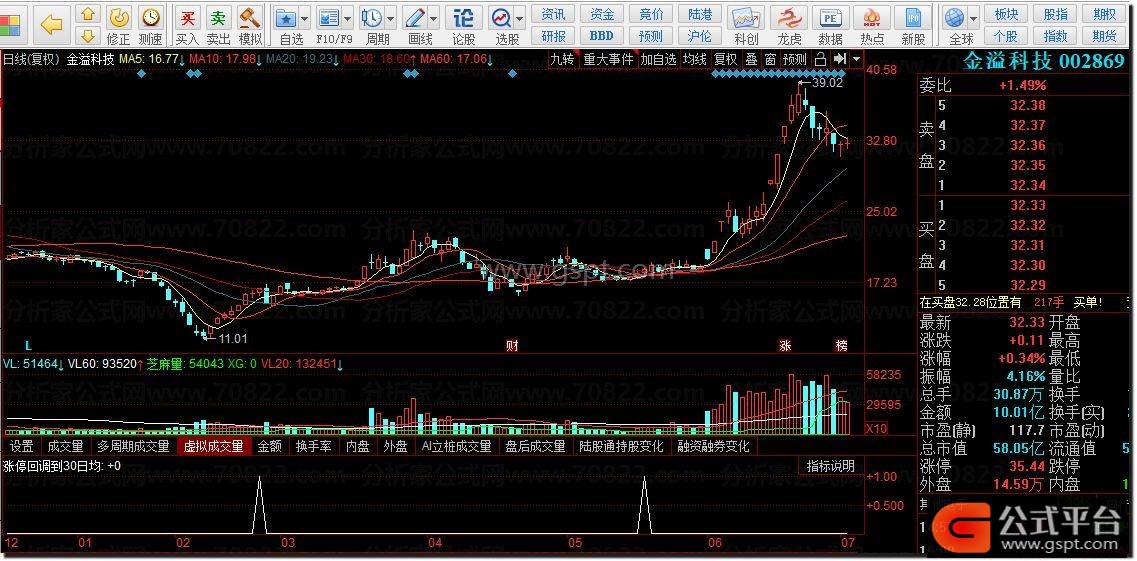This screenshot has width=1137, height=561.
Task: Click the 个股 button
Action: click(1006, 36)
